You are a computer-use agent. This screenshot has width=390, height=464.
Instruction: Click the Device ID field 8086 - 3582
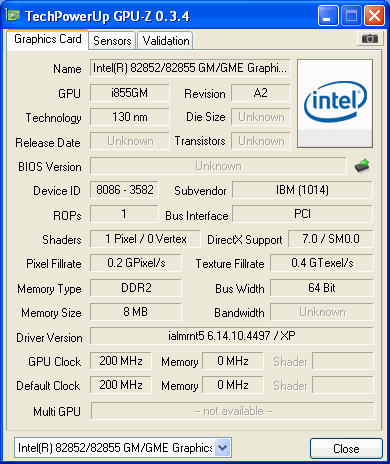click(x=124, y=190)
